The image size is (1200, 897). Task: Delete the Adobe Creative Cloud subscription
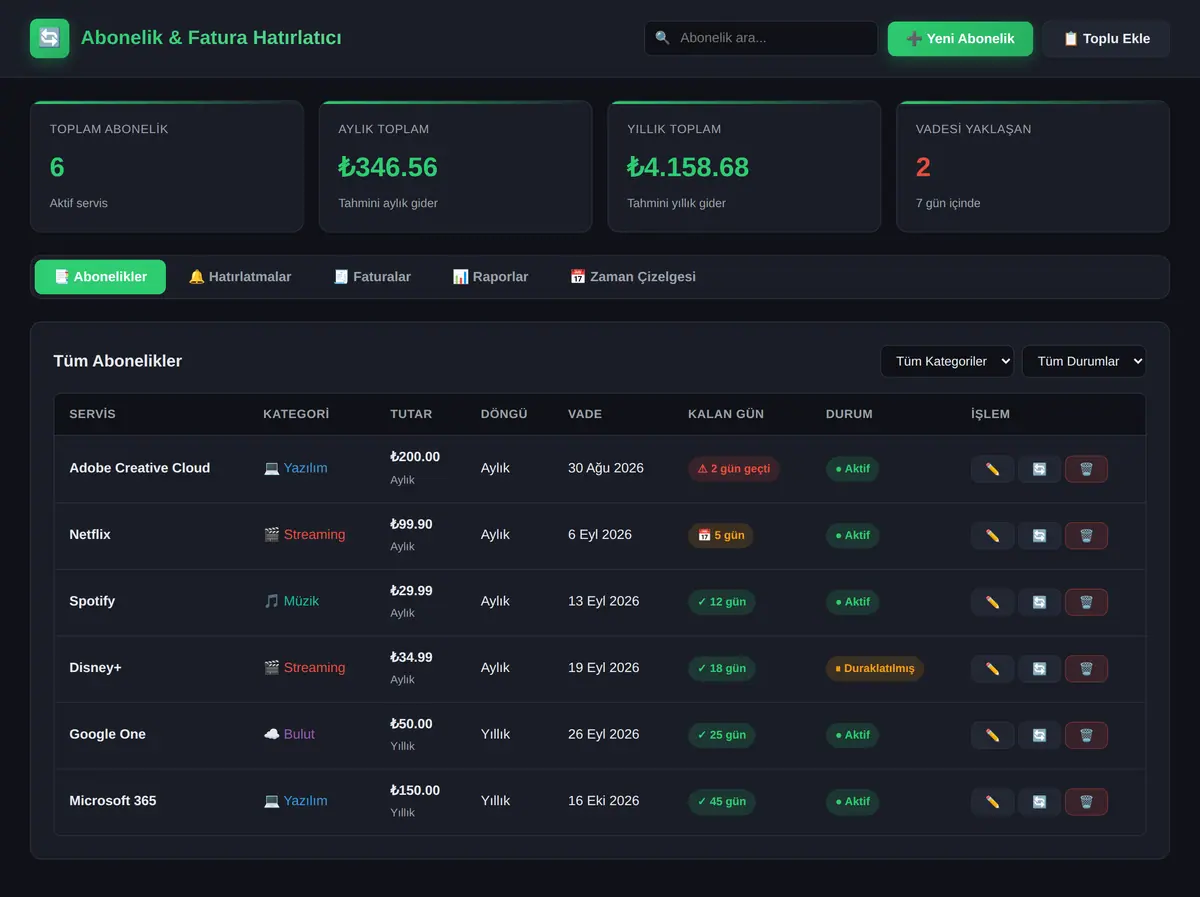point(1086,469)
